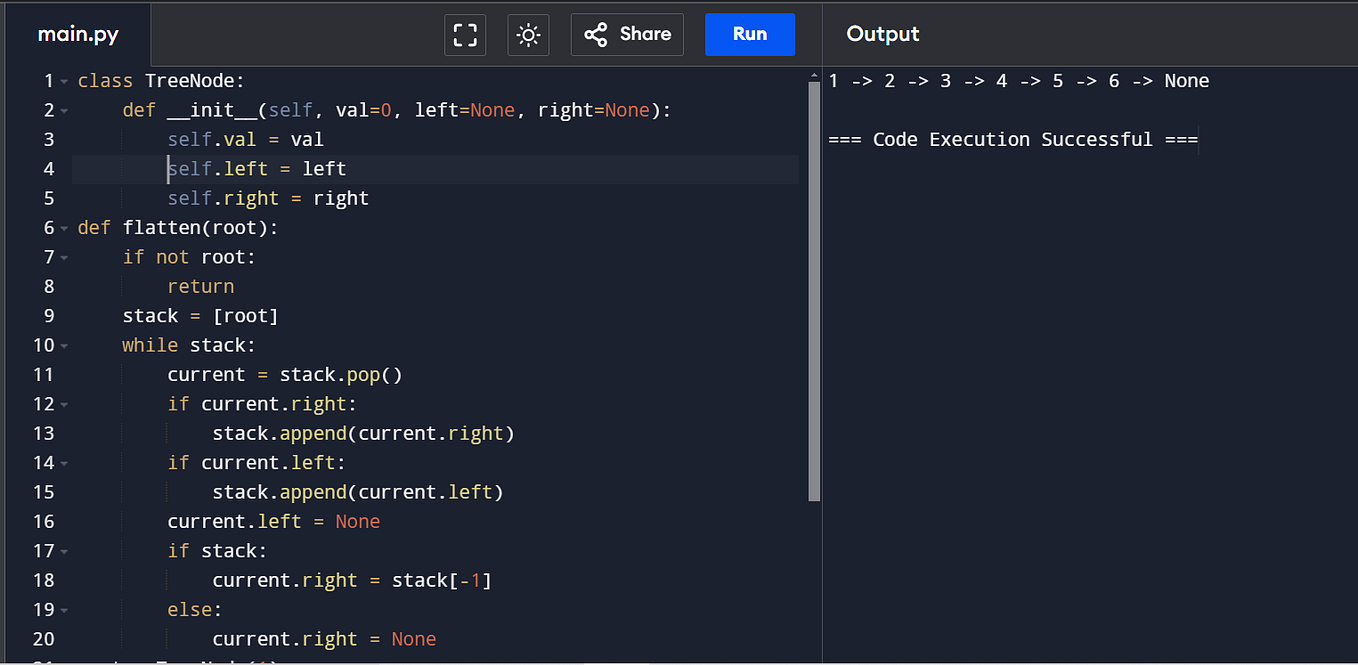Collapse the __init__ method fold arrow on line 2
This screenshot has height=665, width=1358.
pos(64,111)
